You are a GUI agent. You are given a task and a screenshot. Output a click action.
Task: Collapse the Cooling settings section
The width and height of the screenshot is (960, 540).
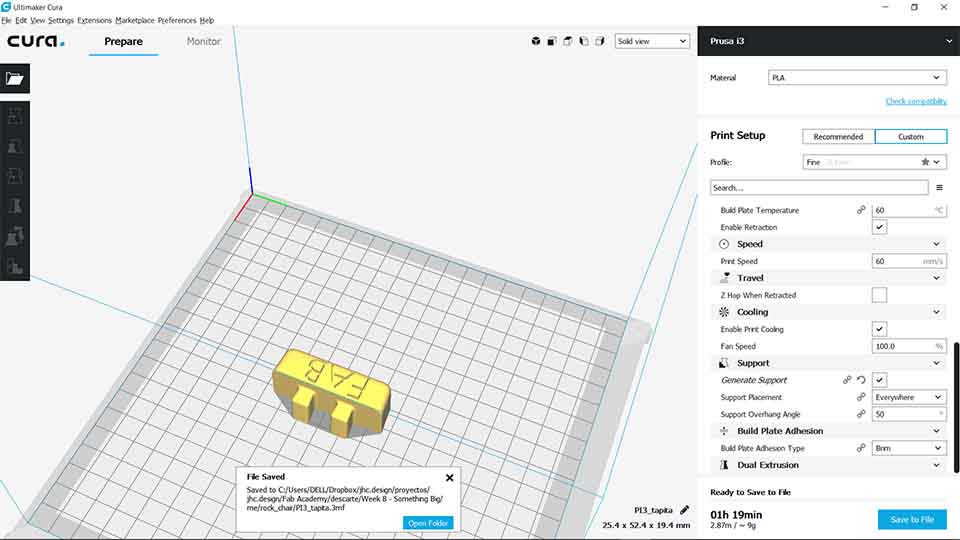828,312
